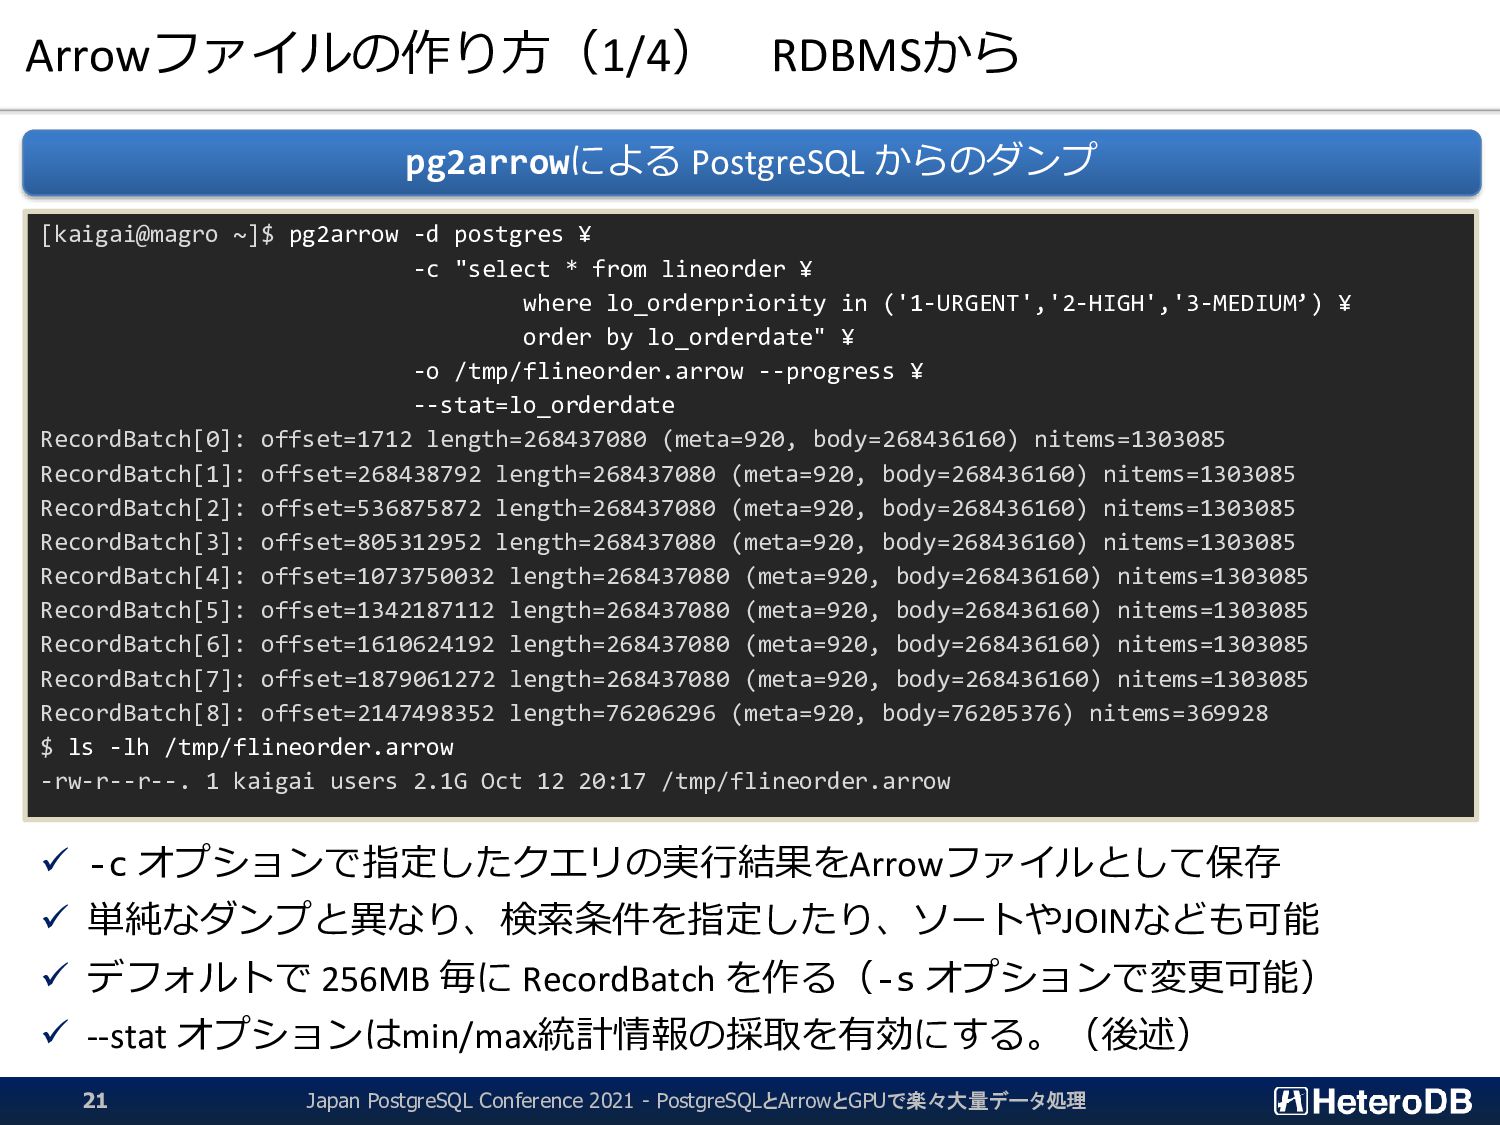The image size is (1500, 1125).
Task: Click the 'where lo_orderpriority in' line
Action: (x=937, y=303)
